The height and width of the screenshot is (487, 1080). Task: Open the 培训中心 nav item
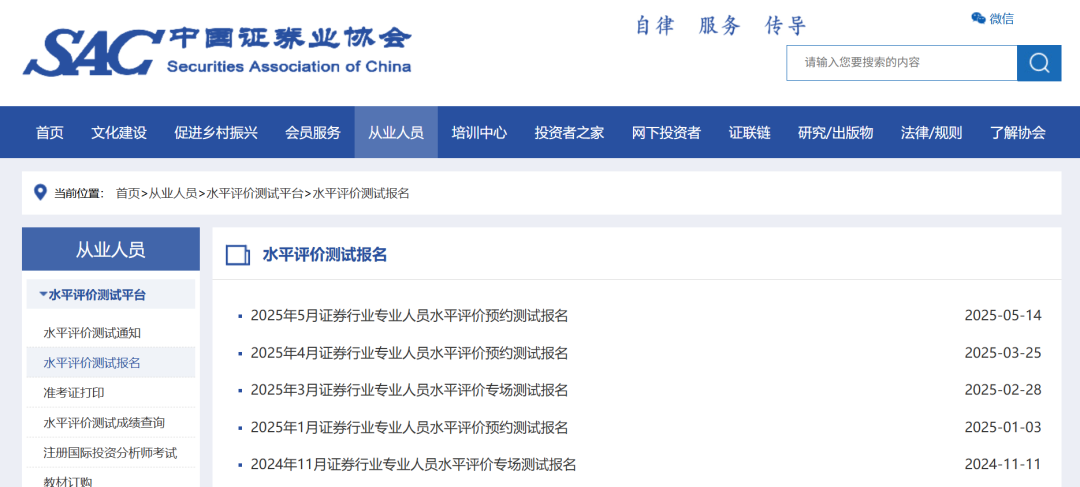point(479,133)
